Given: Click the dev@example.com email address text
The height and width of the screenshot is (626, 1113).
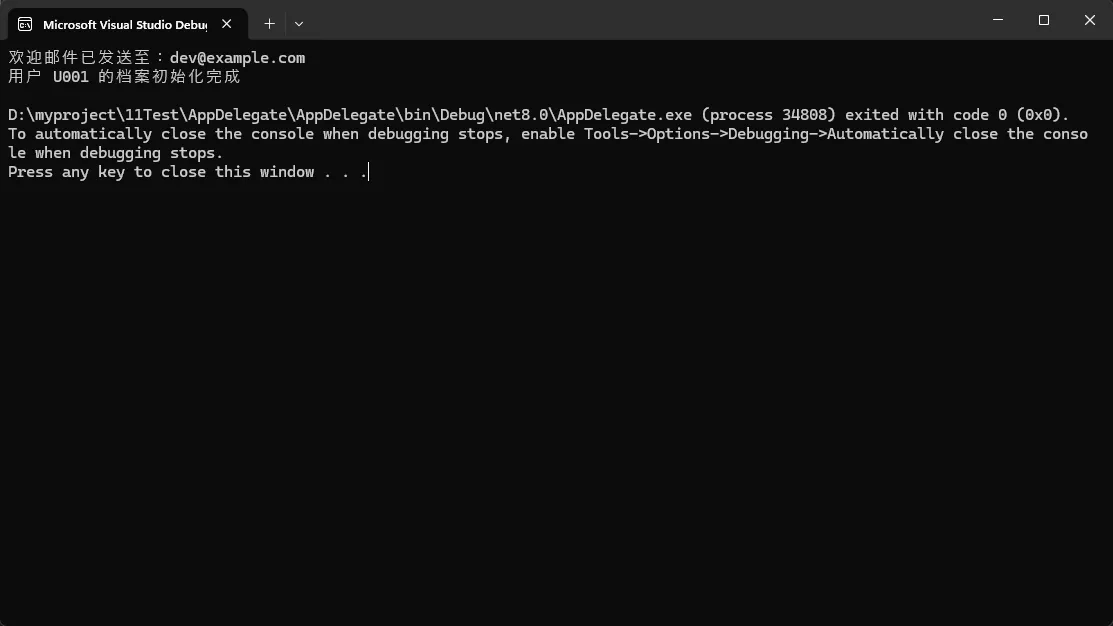Looking at the screenshot, I should tap(237, 58).
